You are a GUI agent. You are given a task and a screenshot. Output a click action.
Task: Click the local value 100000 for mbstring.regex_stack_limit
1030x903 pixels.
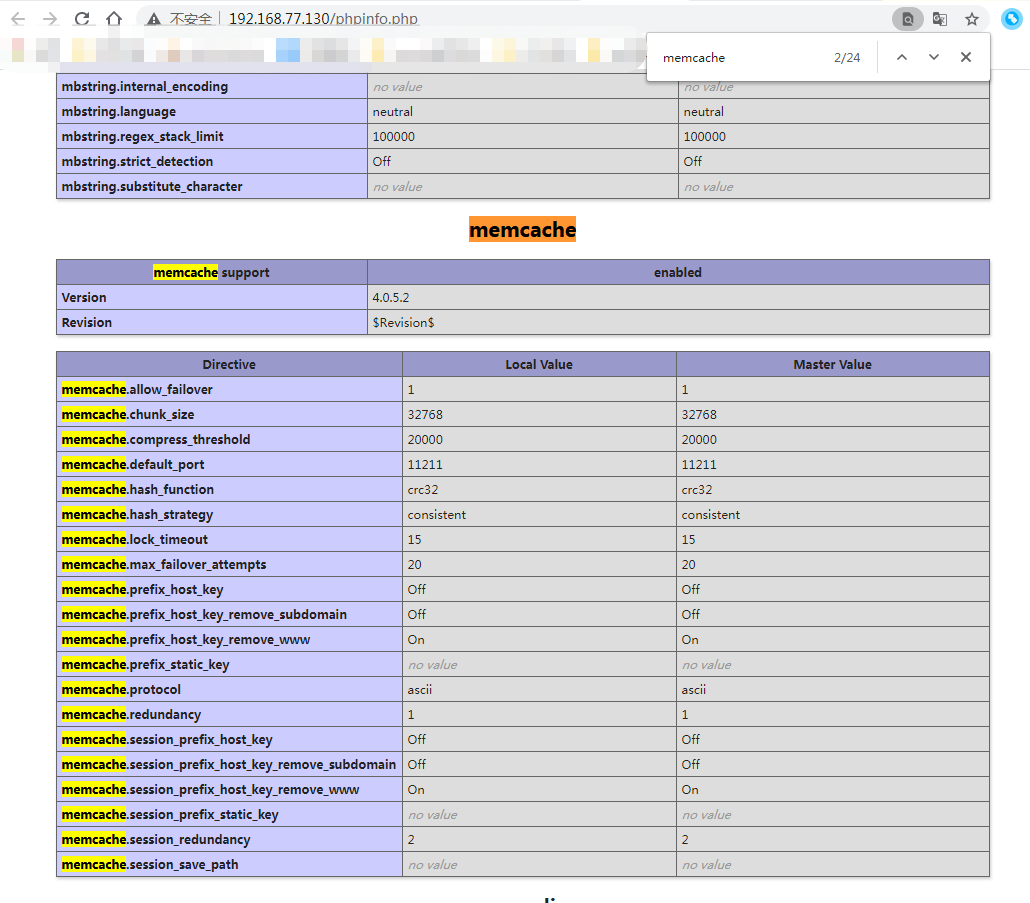point(393,136)
